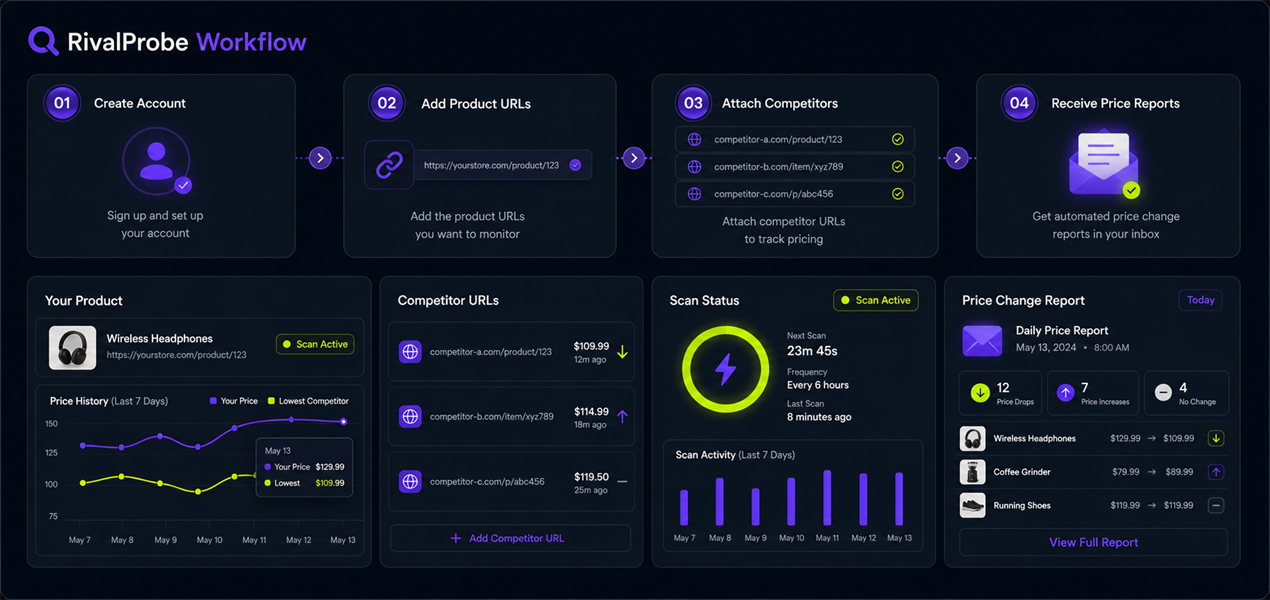The height and width of the screenshot is (600, 1270).
Task: Click the purple up arrow next to $114.99
Action: (622, 416)
